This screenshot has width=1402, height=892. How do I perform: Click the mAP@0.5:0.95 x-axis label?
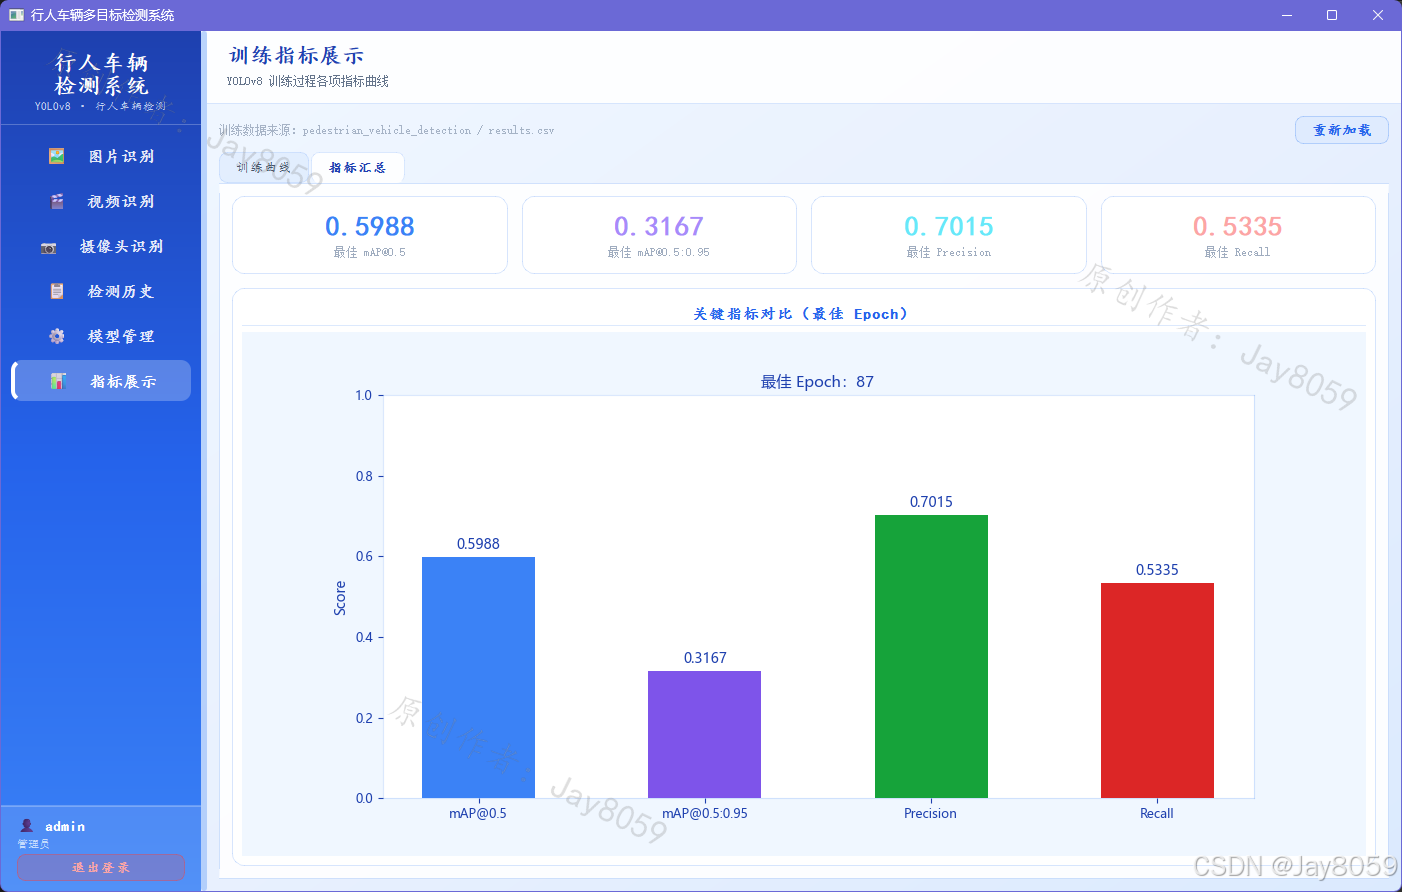(704, 814)
